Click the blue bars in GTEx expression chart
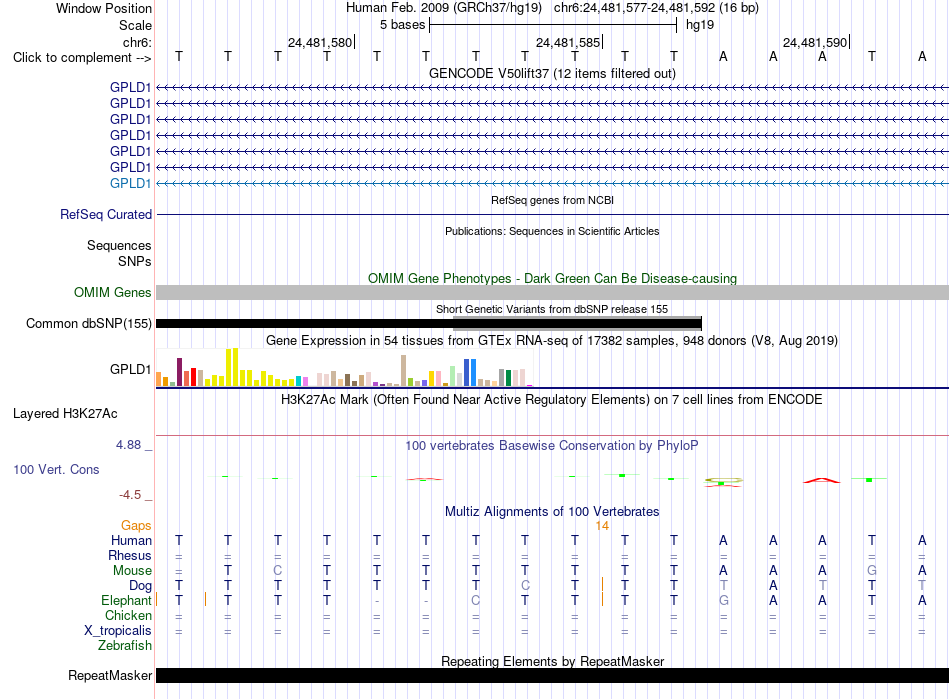 [x=470, y=373]
